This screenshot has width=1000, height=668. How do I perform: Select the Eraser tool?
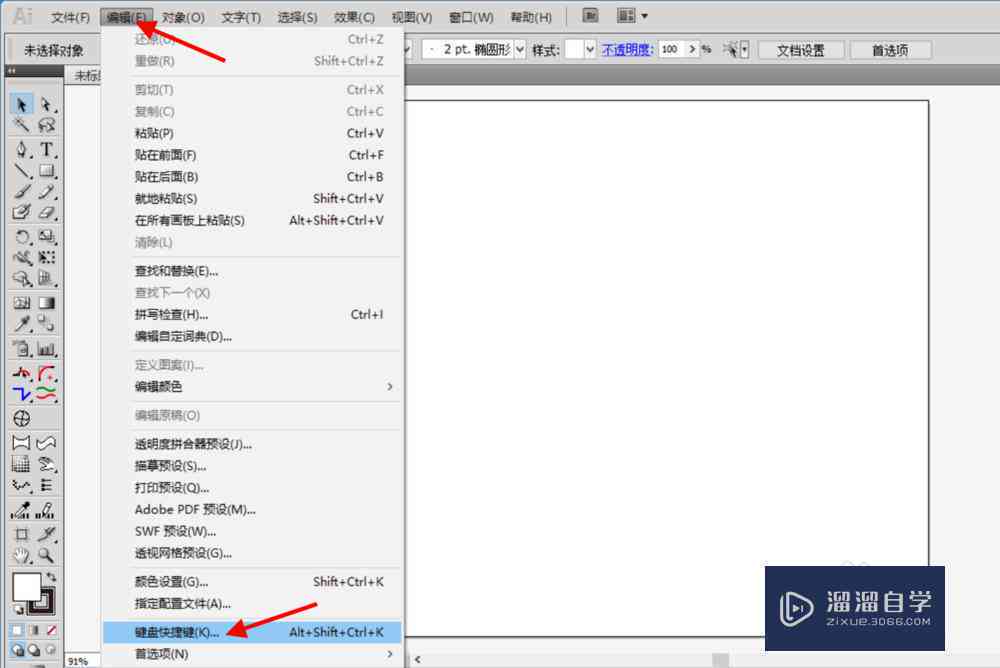click(x=47, y=212)
